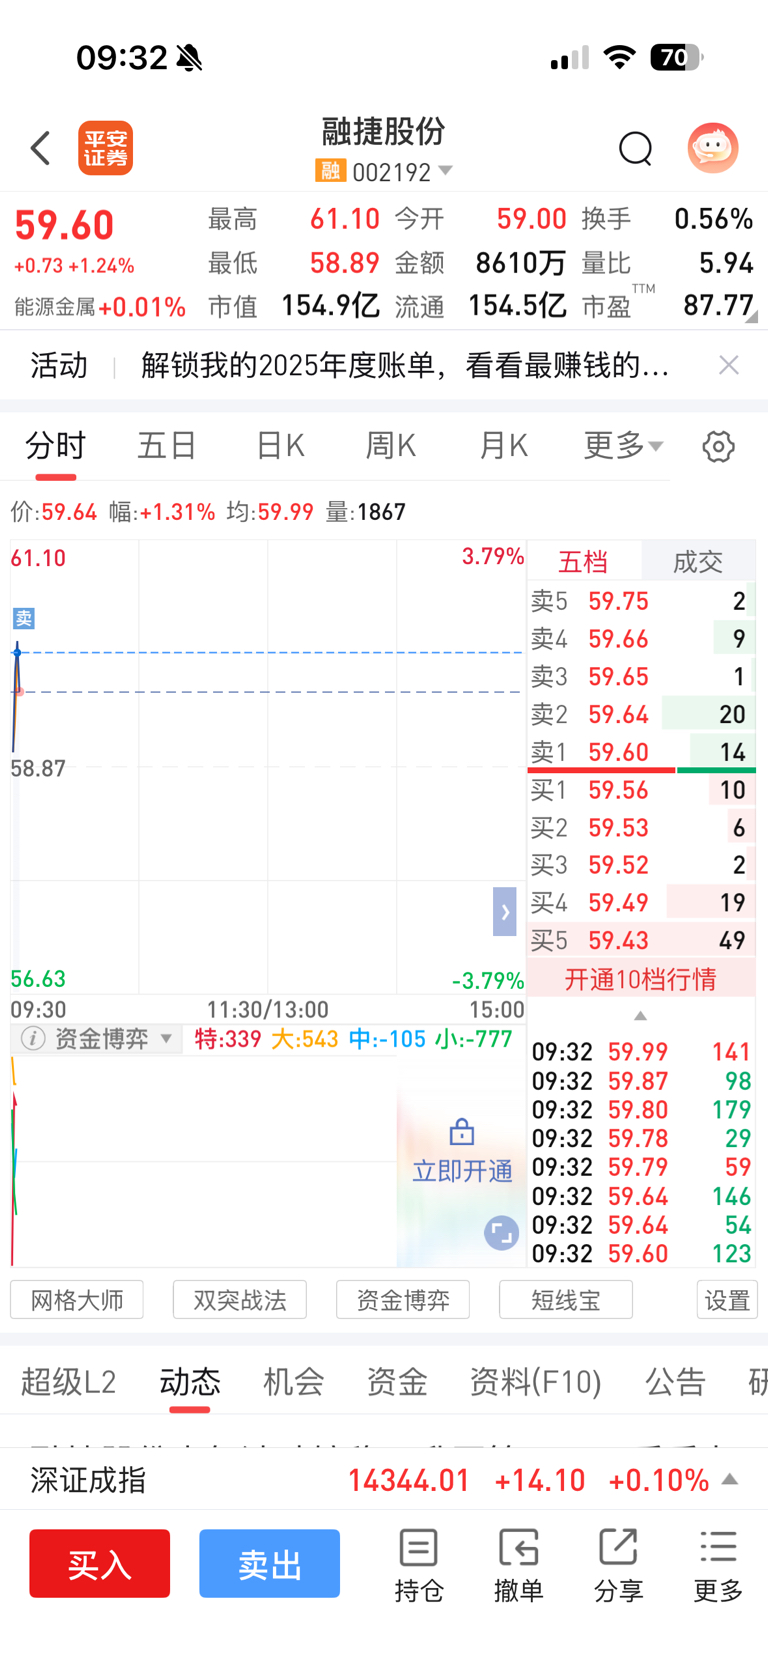Tap the minute price chart area

[268, 767]
